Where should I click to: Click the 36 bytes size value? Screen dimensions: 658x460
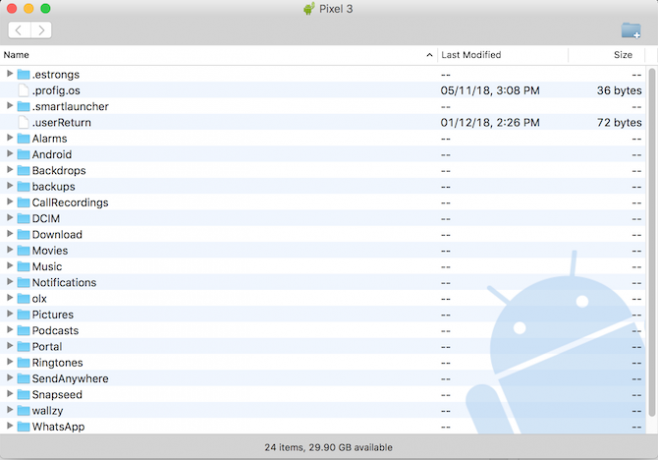619,91
